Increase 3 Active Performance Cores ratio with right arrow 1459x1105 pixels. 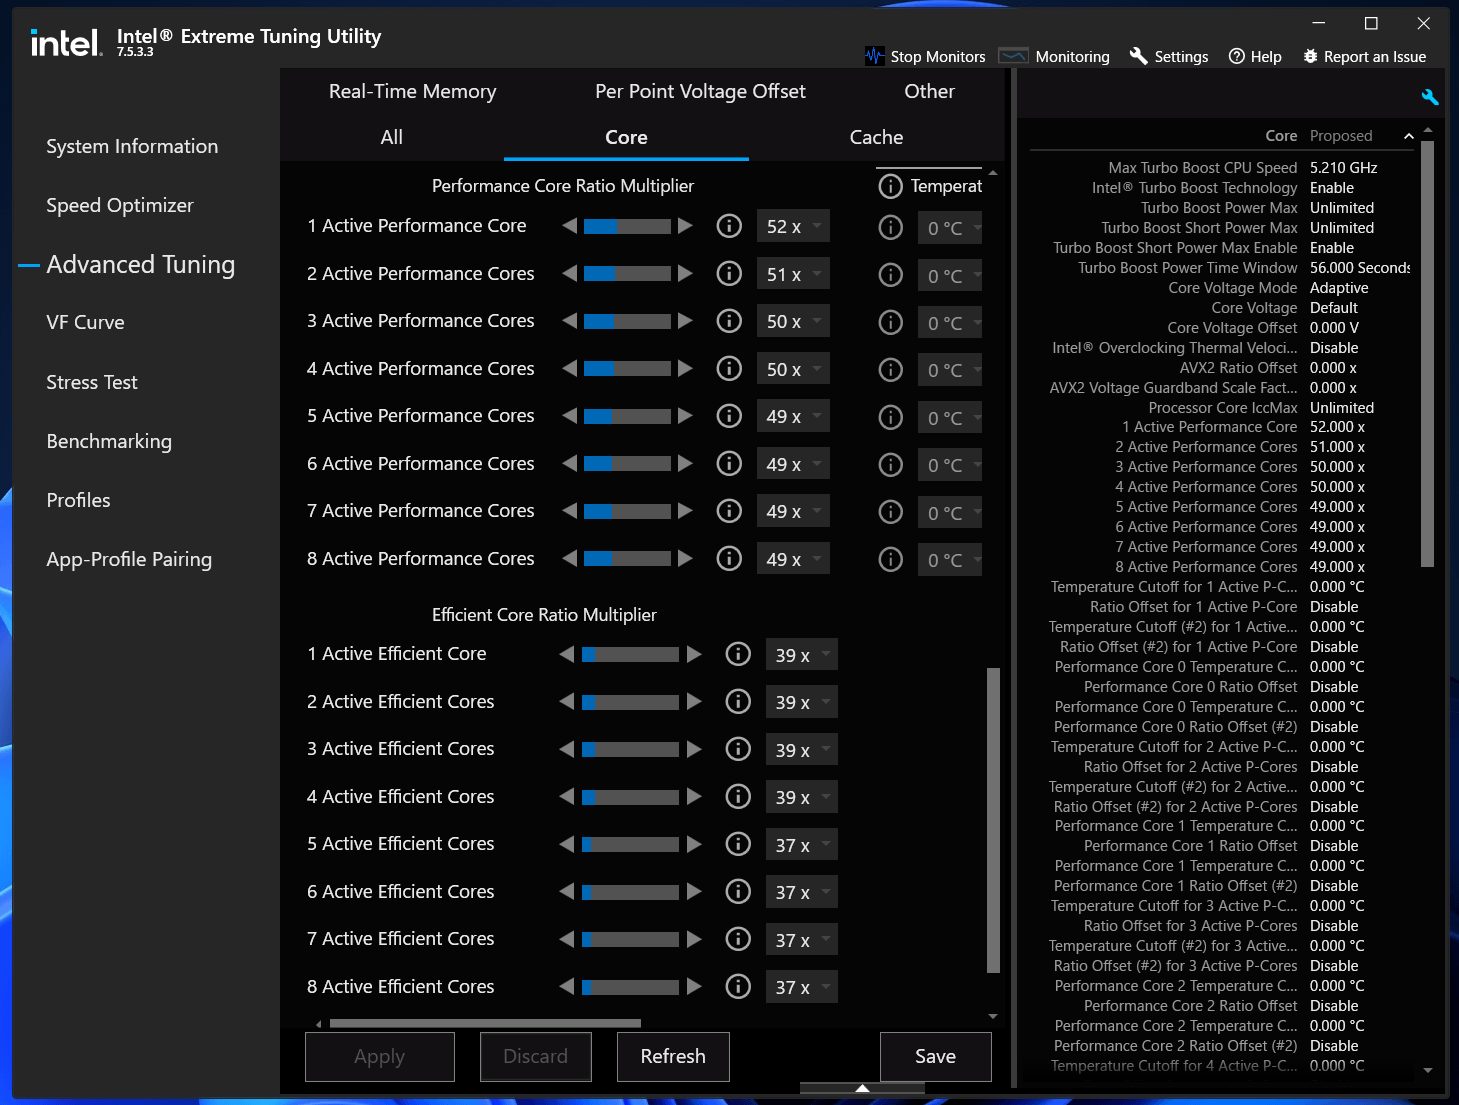point(685,321)
